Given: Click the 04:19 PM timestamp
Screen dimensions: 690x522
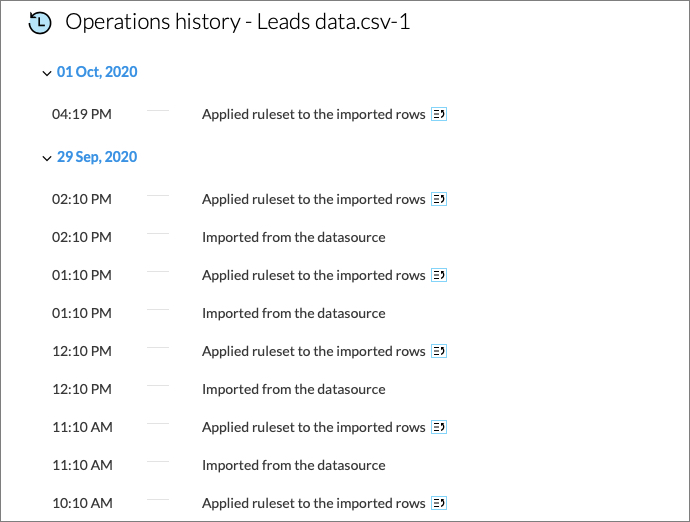Looking at the screenshot, I should point(82,115).
